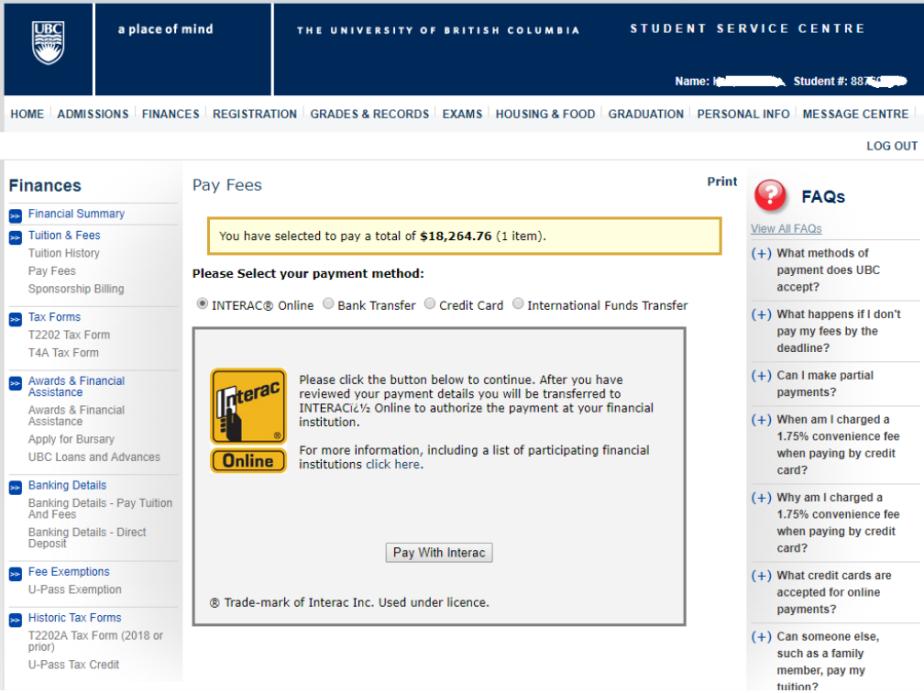
Task: Open the EXAMS menu
Action: (462, 114)
